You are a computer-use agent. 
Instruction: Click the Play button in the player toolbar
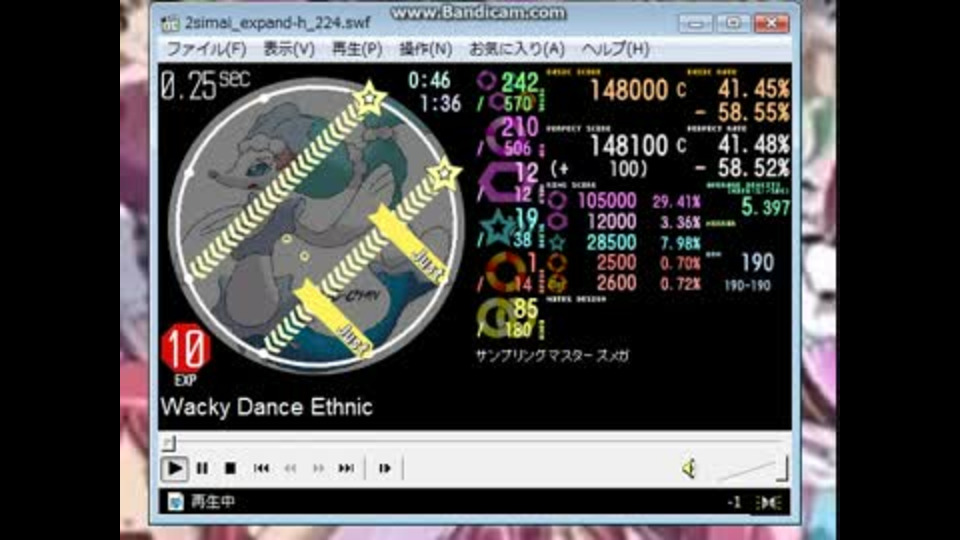[x=174, y=468]
